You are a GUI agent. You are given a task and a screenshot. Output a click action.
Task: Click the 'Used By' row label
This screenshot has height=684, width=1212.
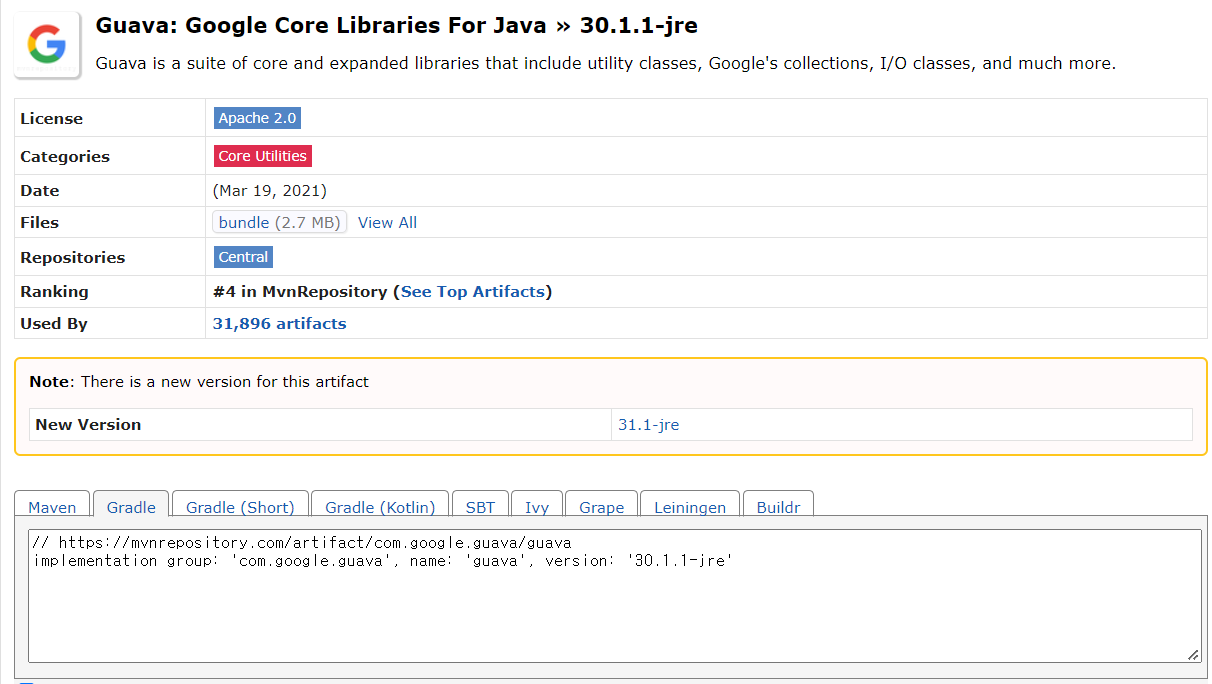tap(54, 324)
